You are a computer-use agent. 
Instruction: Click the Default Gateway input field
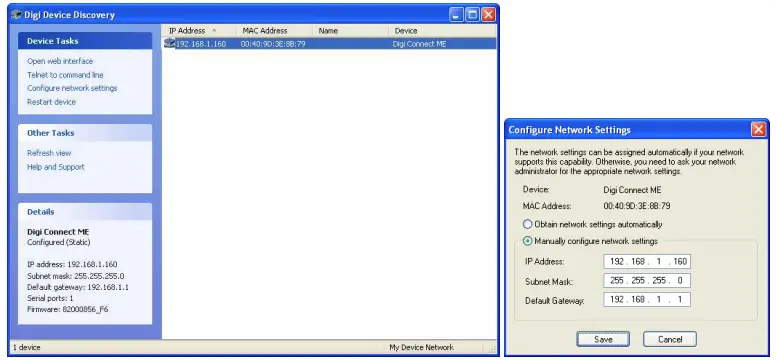coord(647,300)
